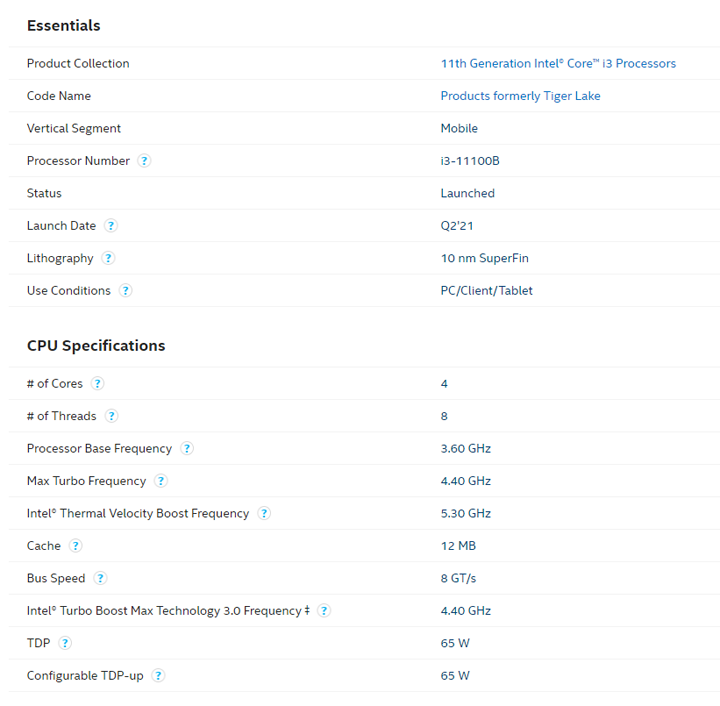Screen dimensions: 720x706
Task: Select the i3-11100B processor number value
Action: (470, 161)
